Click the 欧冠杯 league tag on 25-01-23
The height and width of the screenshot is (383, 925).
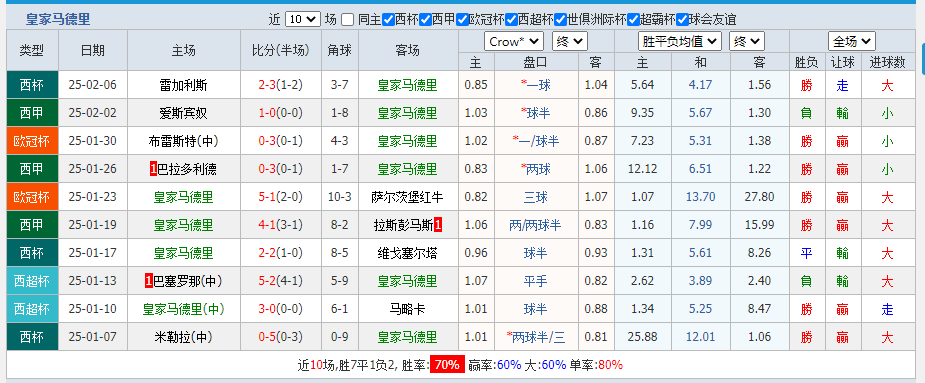pos(32,197)
